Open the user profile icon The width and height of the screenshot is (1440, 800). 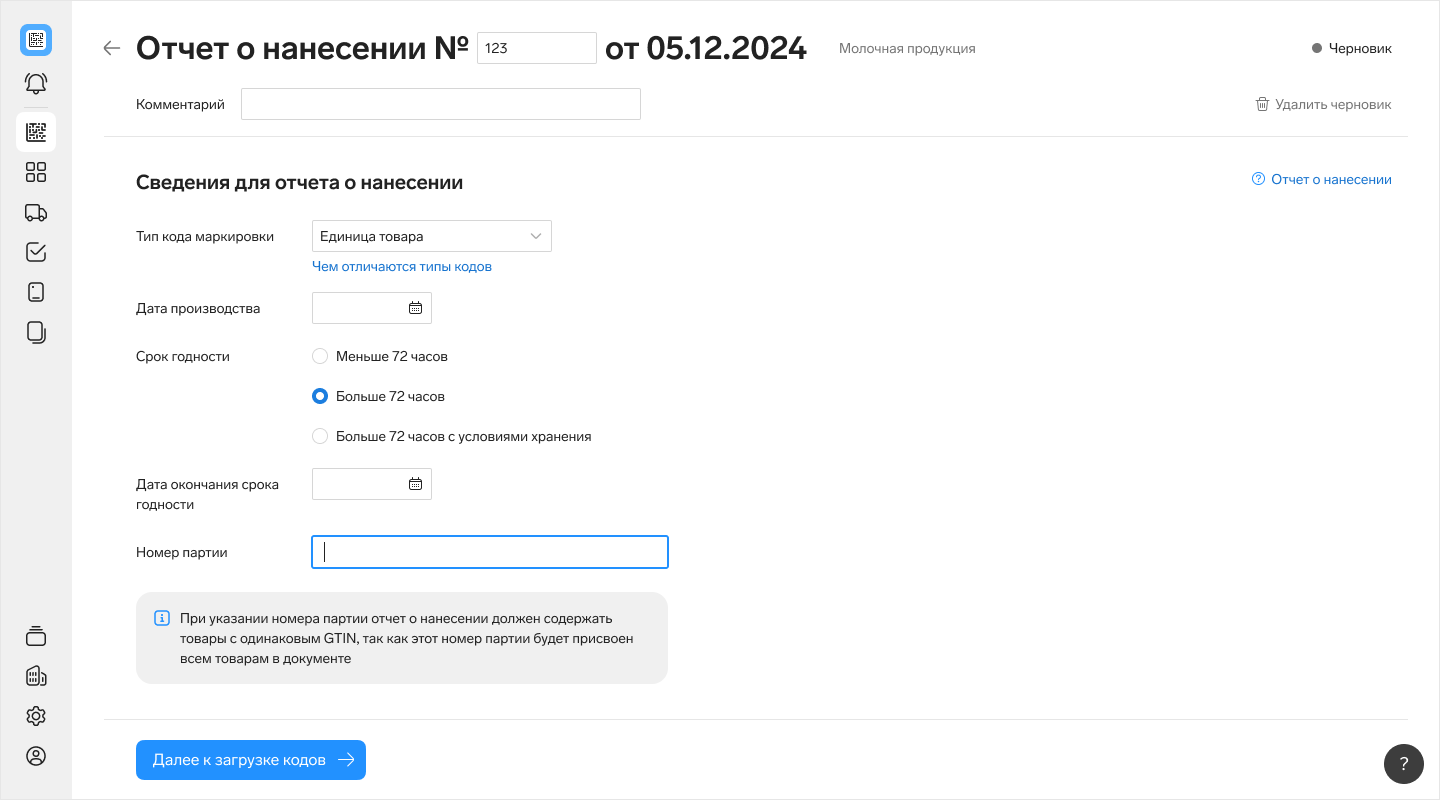tap(36, 756)
